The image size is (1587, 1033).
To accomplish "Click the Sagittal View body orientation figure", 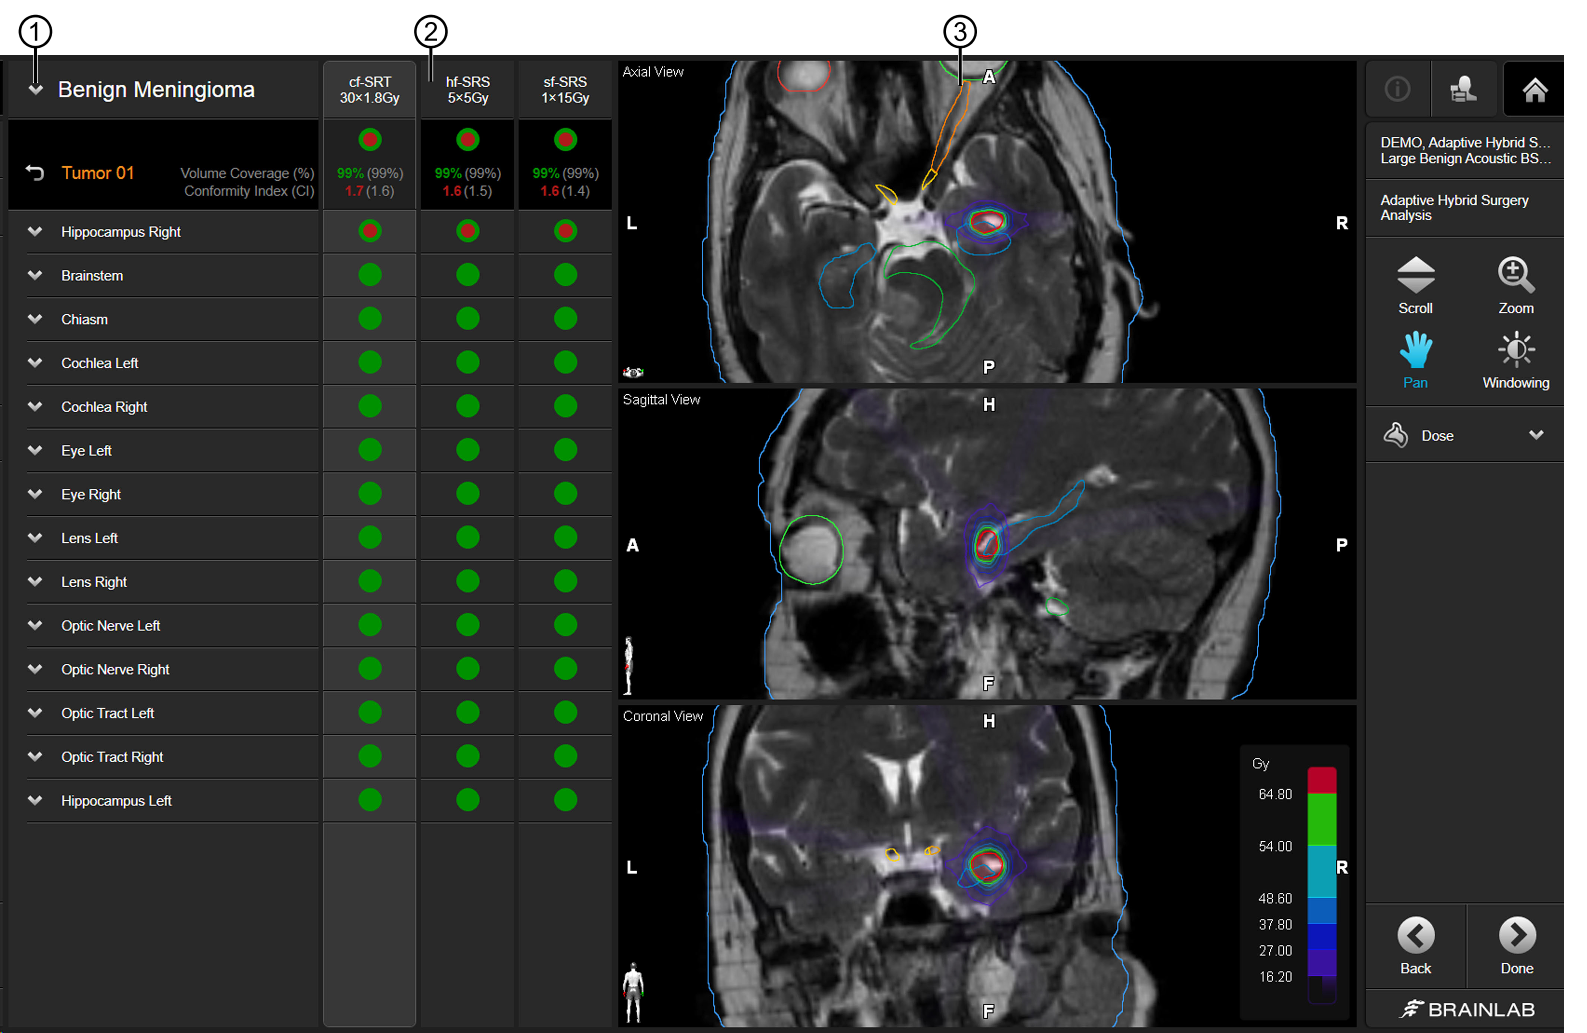I will click(629, 665).
